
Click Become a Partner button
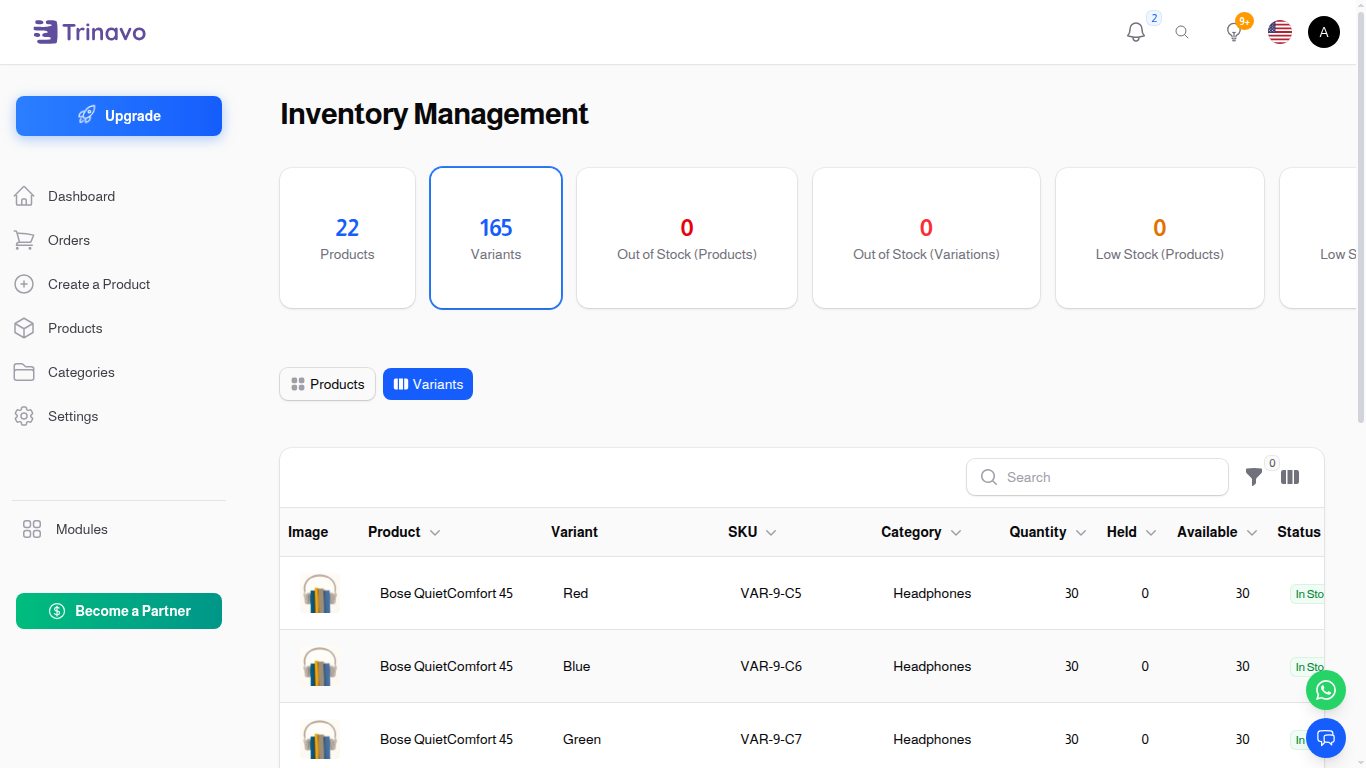[x=119, y=611]
